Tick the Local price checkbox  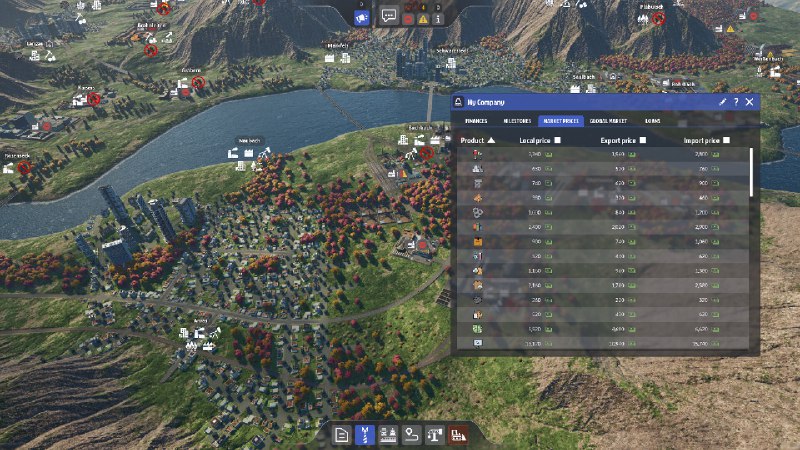click(558, 141)
